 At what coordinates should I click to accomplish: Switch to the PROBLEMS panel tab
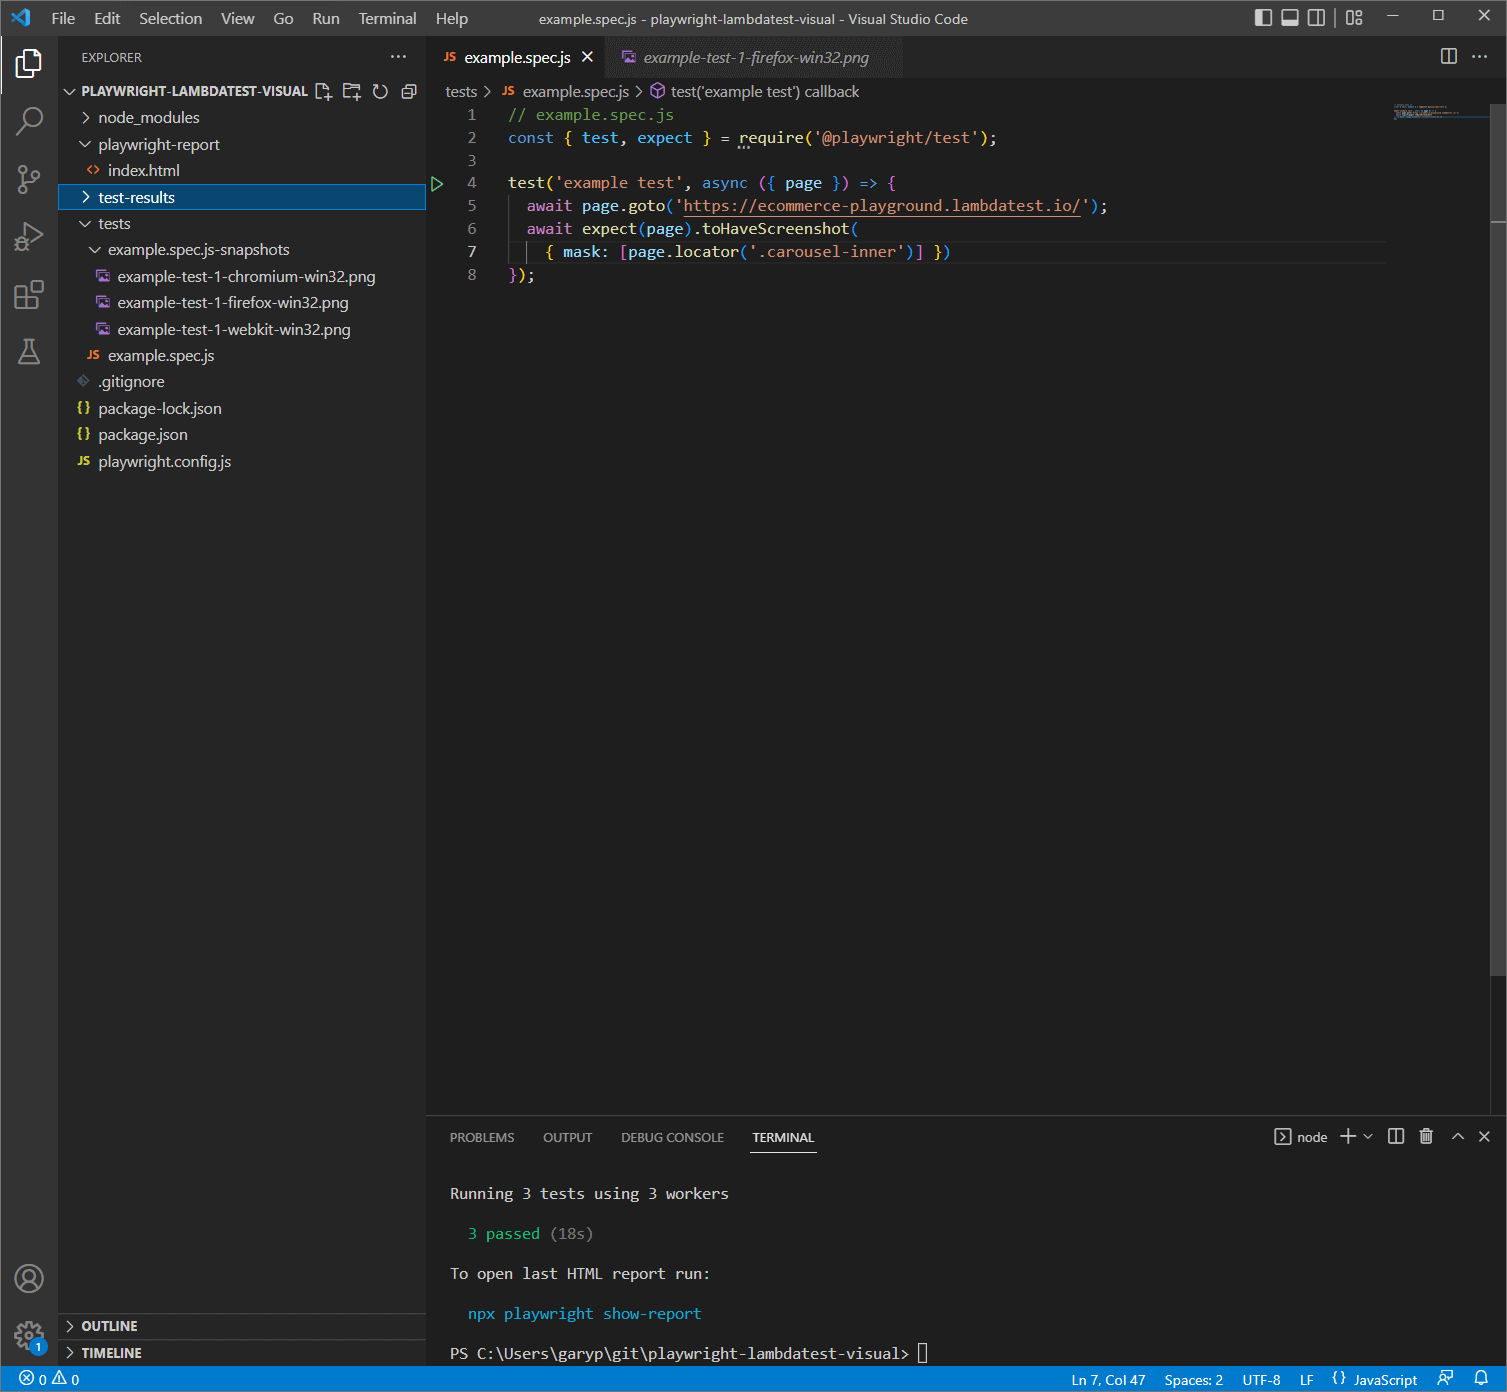tap(481, 1137)
